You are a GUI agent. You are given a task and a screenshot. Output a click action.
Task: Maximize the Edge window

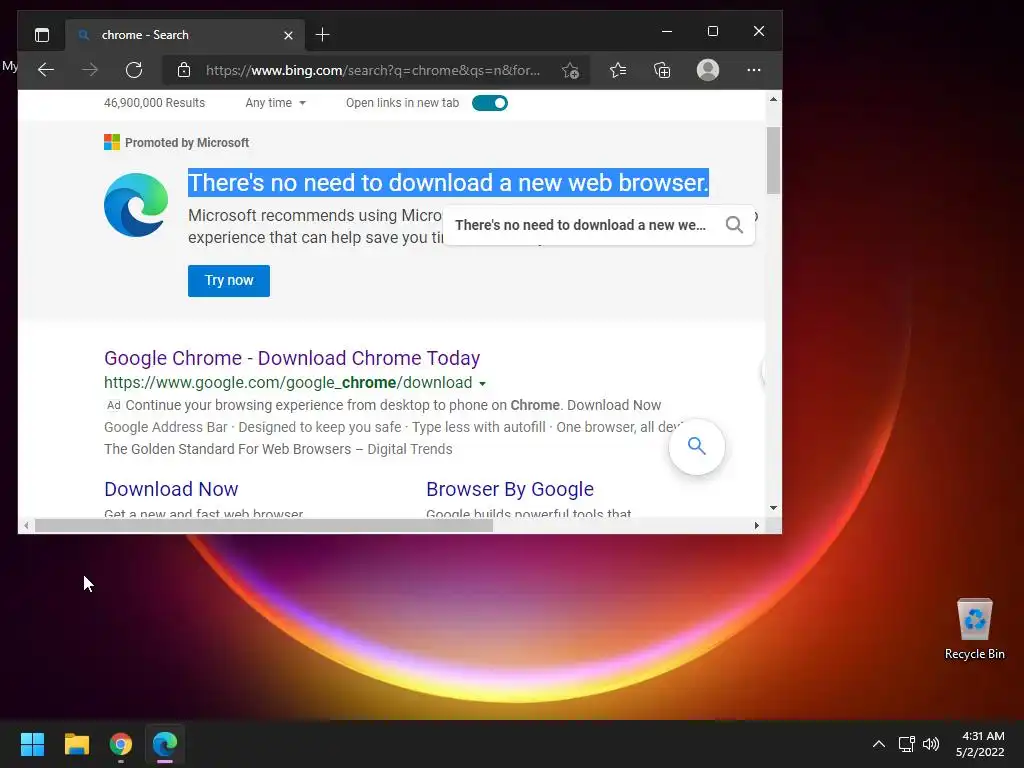712,31
